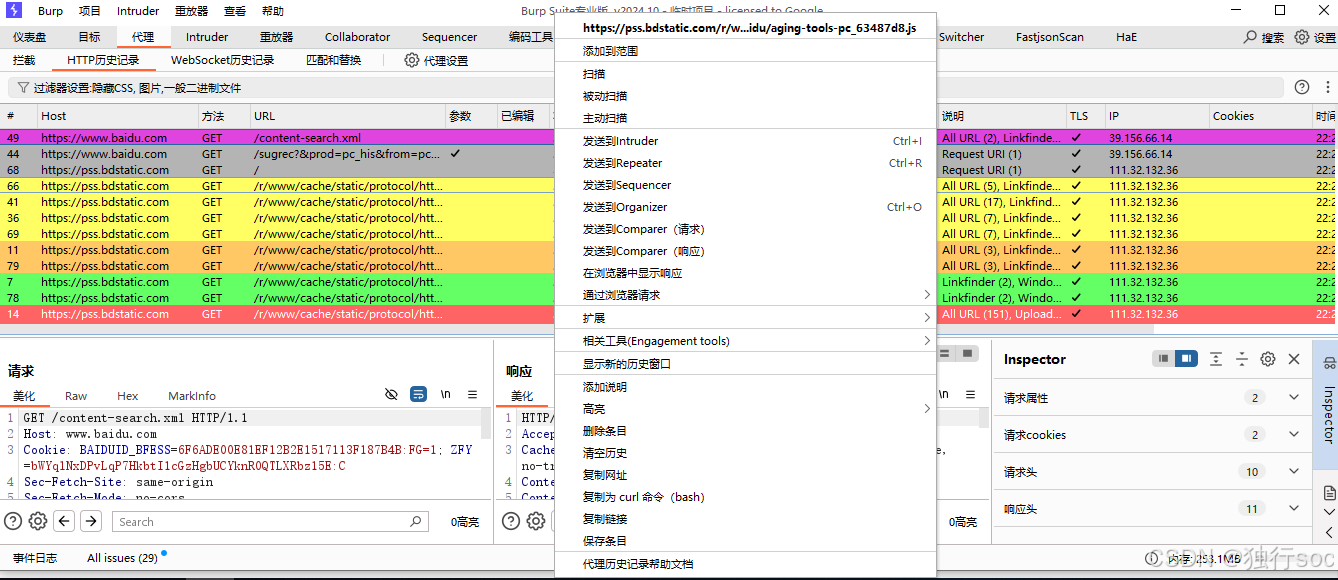
Task: Select row 14 in history table
Action: point(277,314)
